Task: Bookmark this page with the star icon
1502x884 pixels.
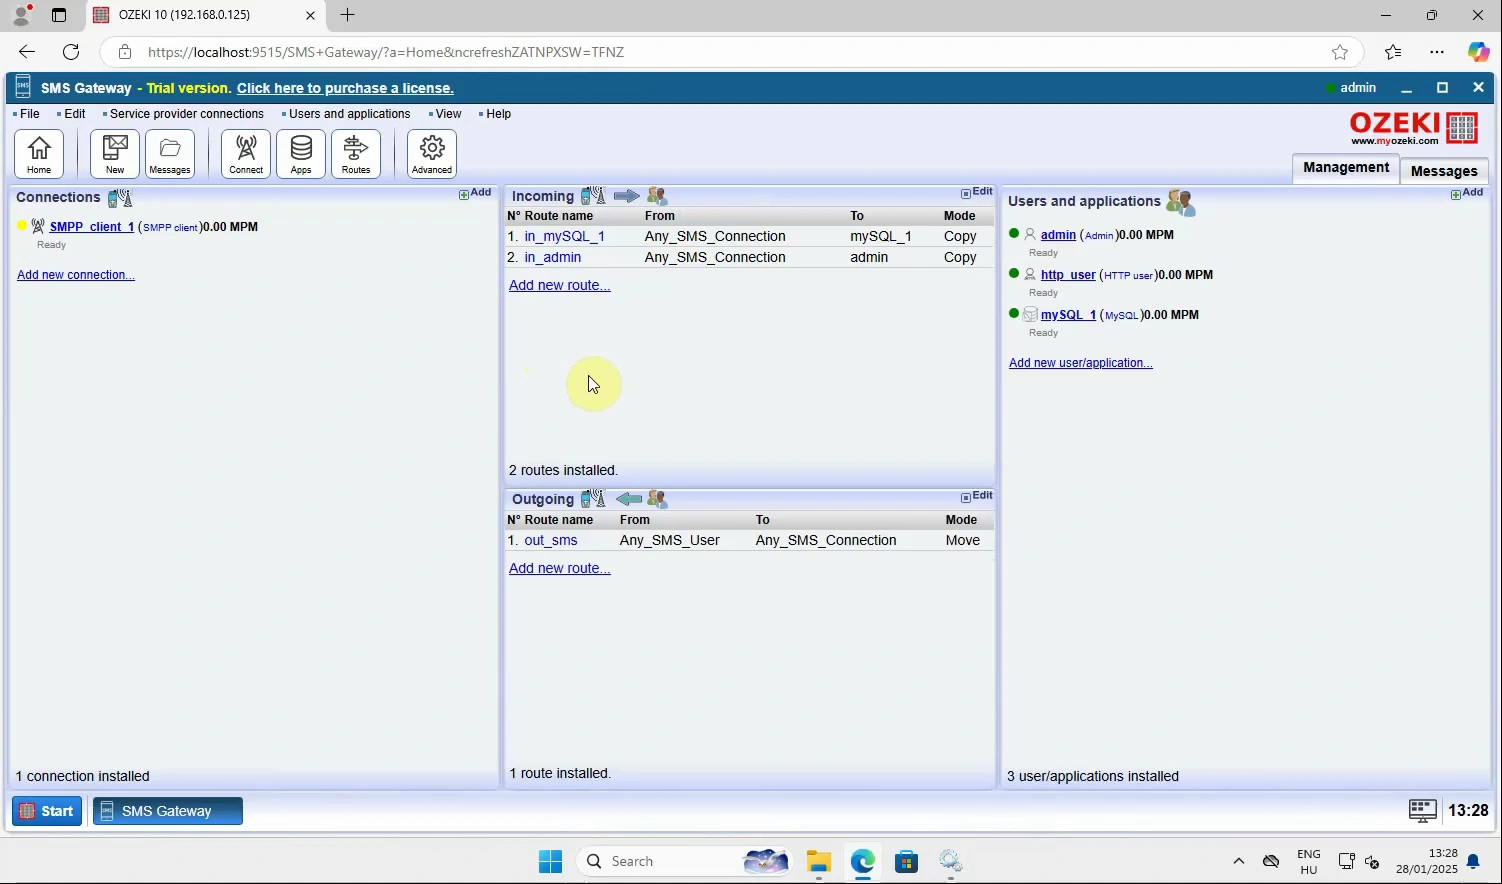Action: [x=1340, y=52]
